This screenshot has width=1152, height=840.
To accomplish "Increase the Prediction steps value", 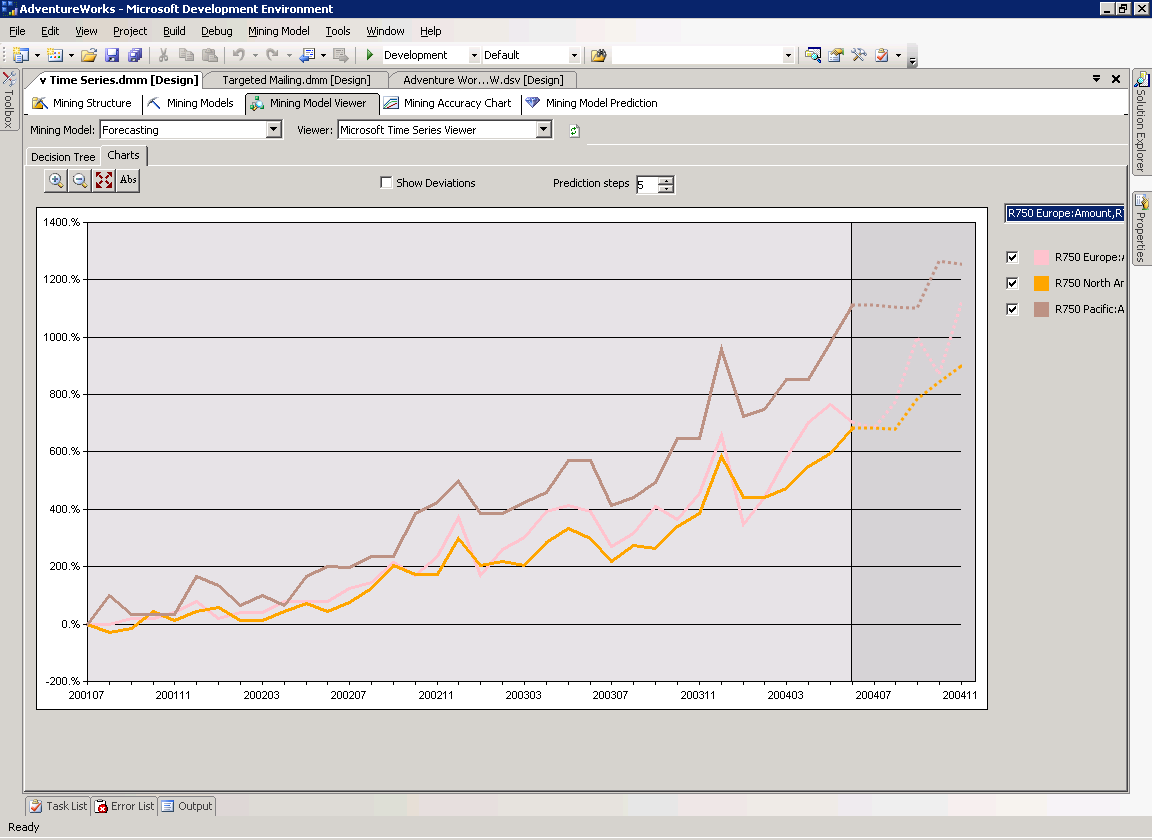I will [x=666, y=181].
